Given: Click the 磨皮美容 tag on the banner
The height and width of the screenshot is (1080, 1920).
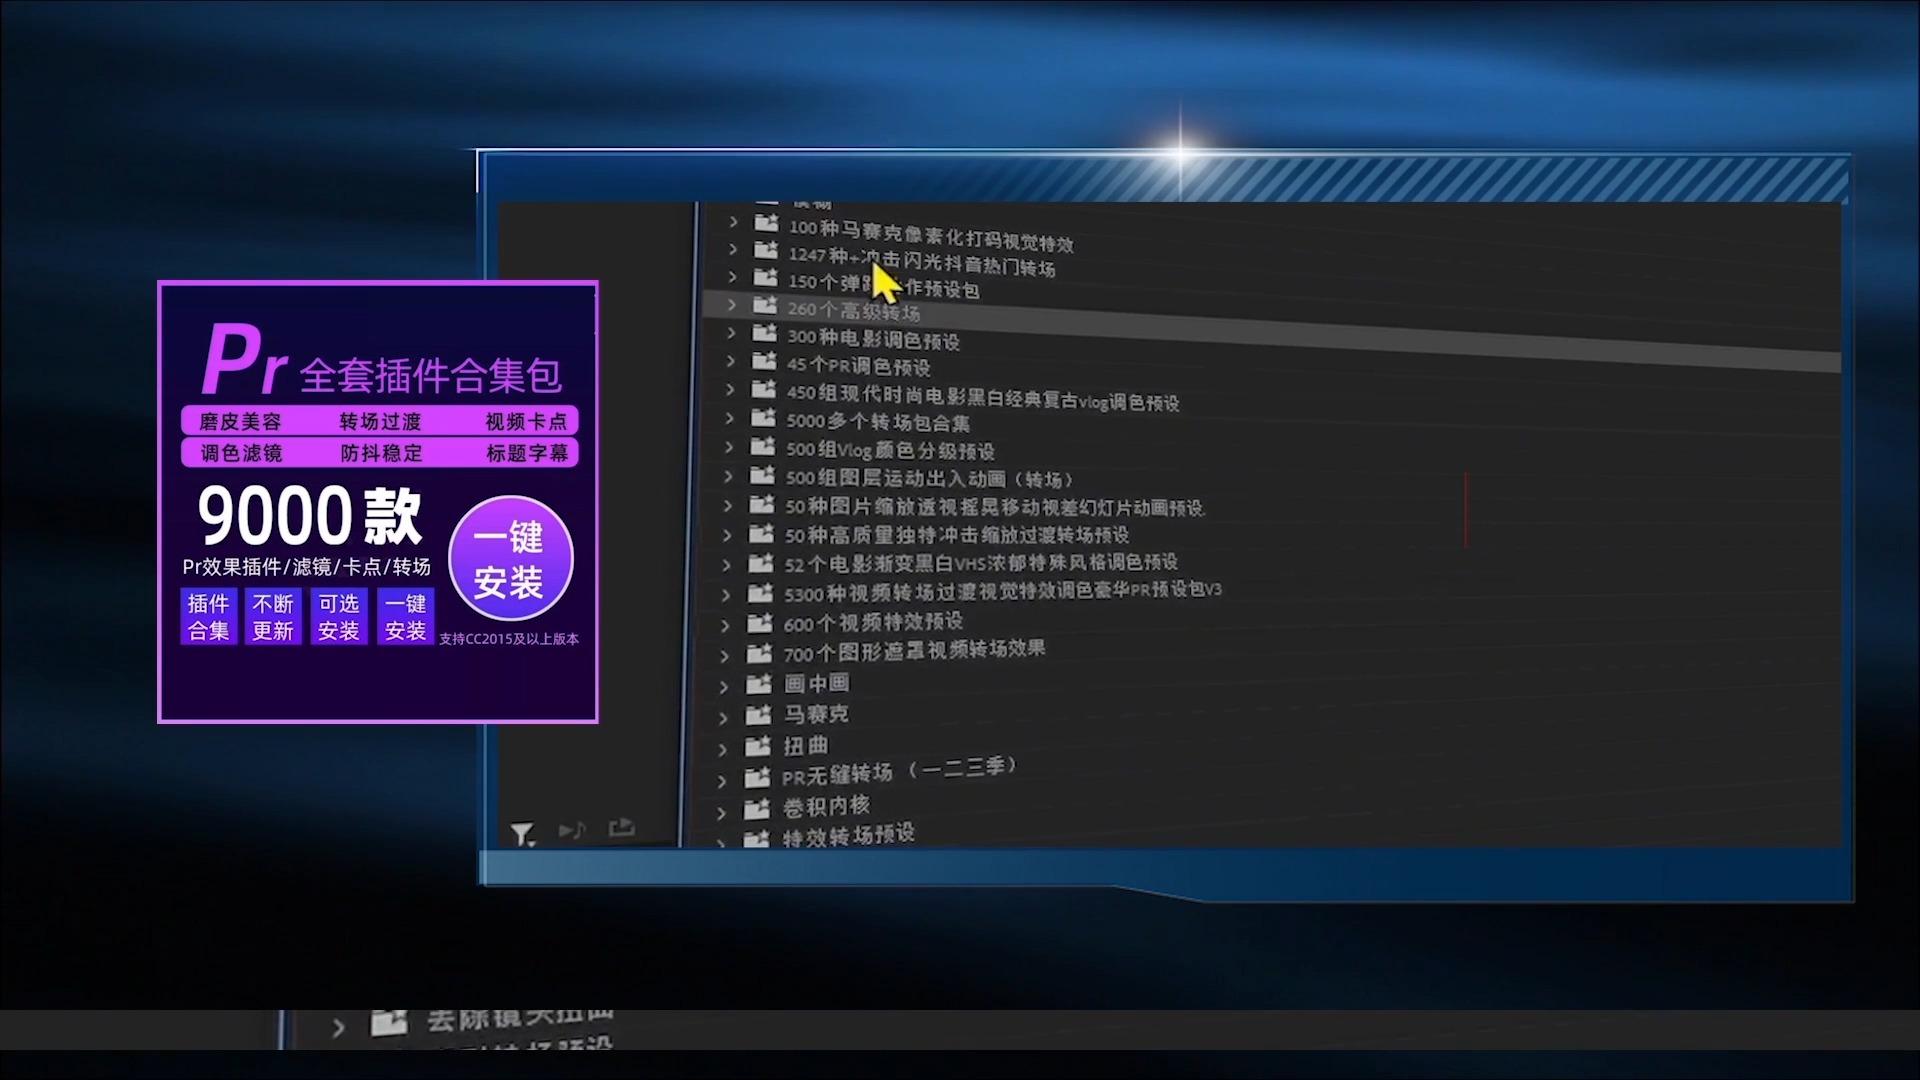Looking at the screenshot, I should [240, 421].
